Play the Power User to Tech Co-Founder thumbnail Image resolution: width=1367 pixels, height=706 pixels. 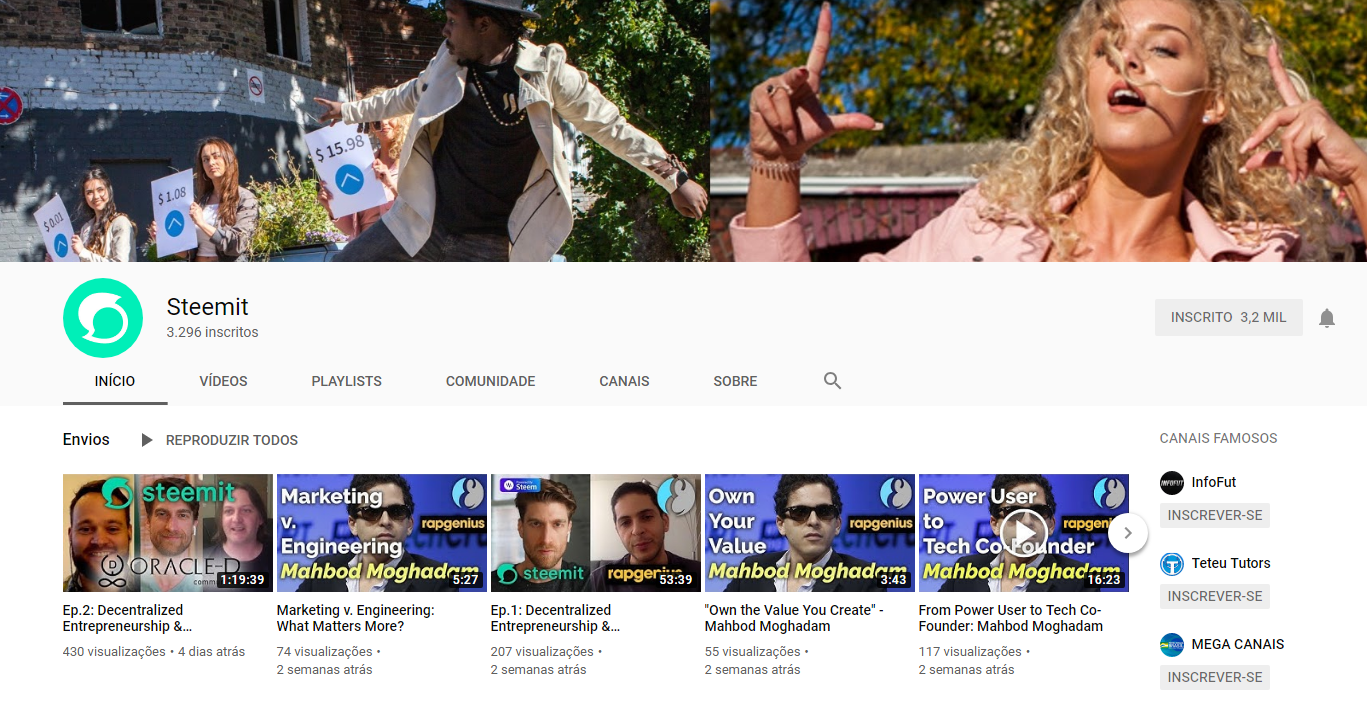pos(1024,533)
